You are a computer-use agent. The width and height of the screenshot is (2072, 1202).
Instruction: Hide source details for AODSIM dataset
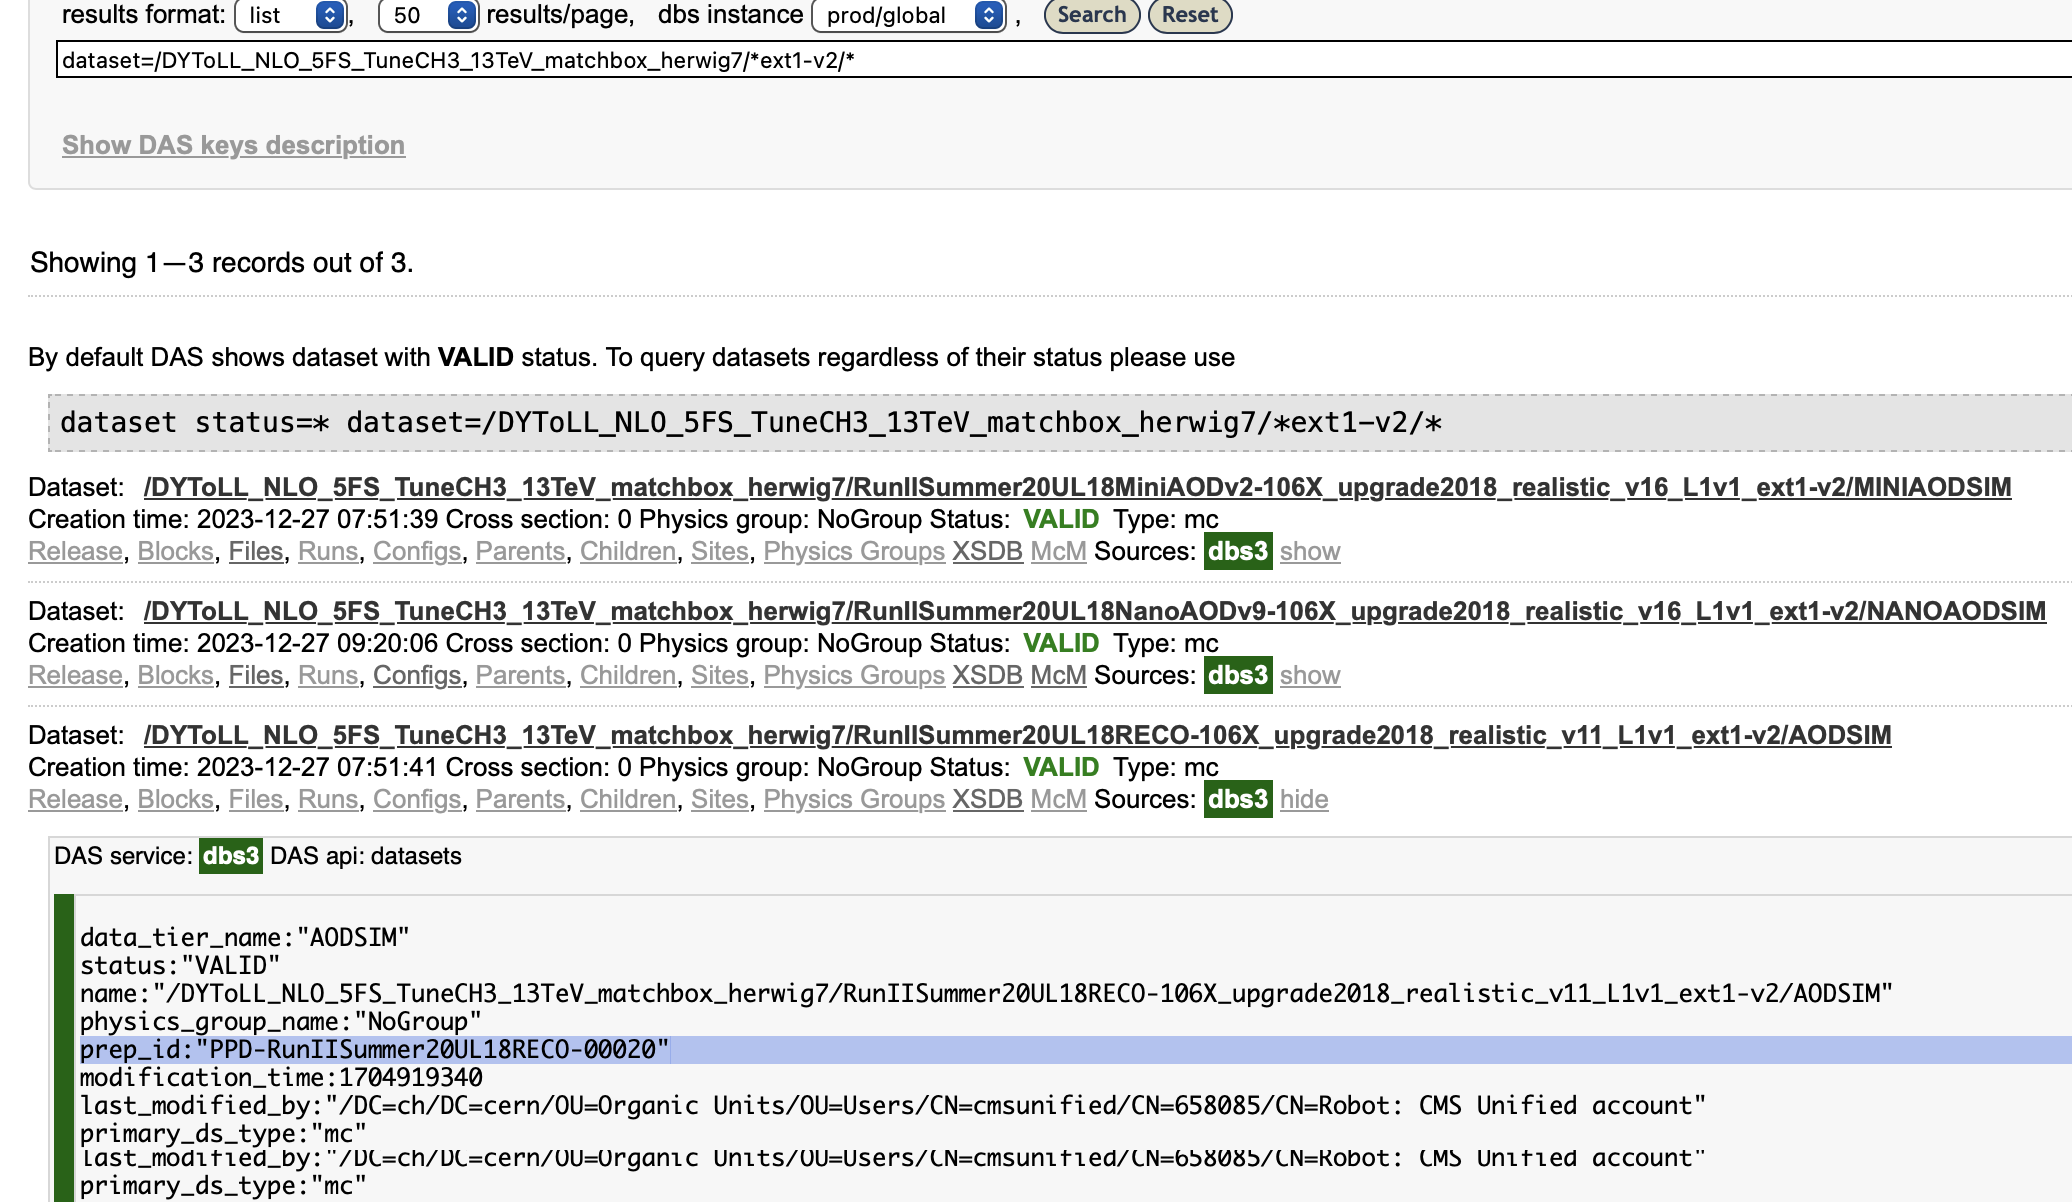(1303, 799)
